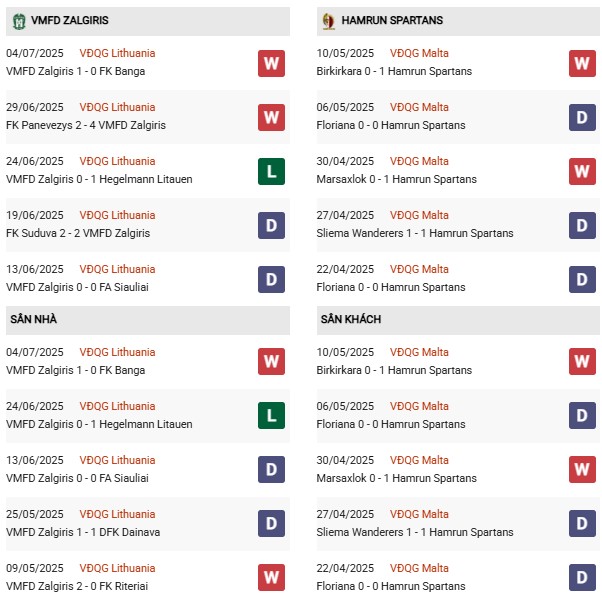Click VMFD Zalgiris 1 - 1 DFK Dainava result
The width and height of the screenshot is (602, 599).
point(83,533)
